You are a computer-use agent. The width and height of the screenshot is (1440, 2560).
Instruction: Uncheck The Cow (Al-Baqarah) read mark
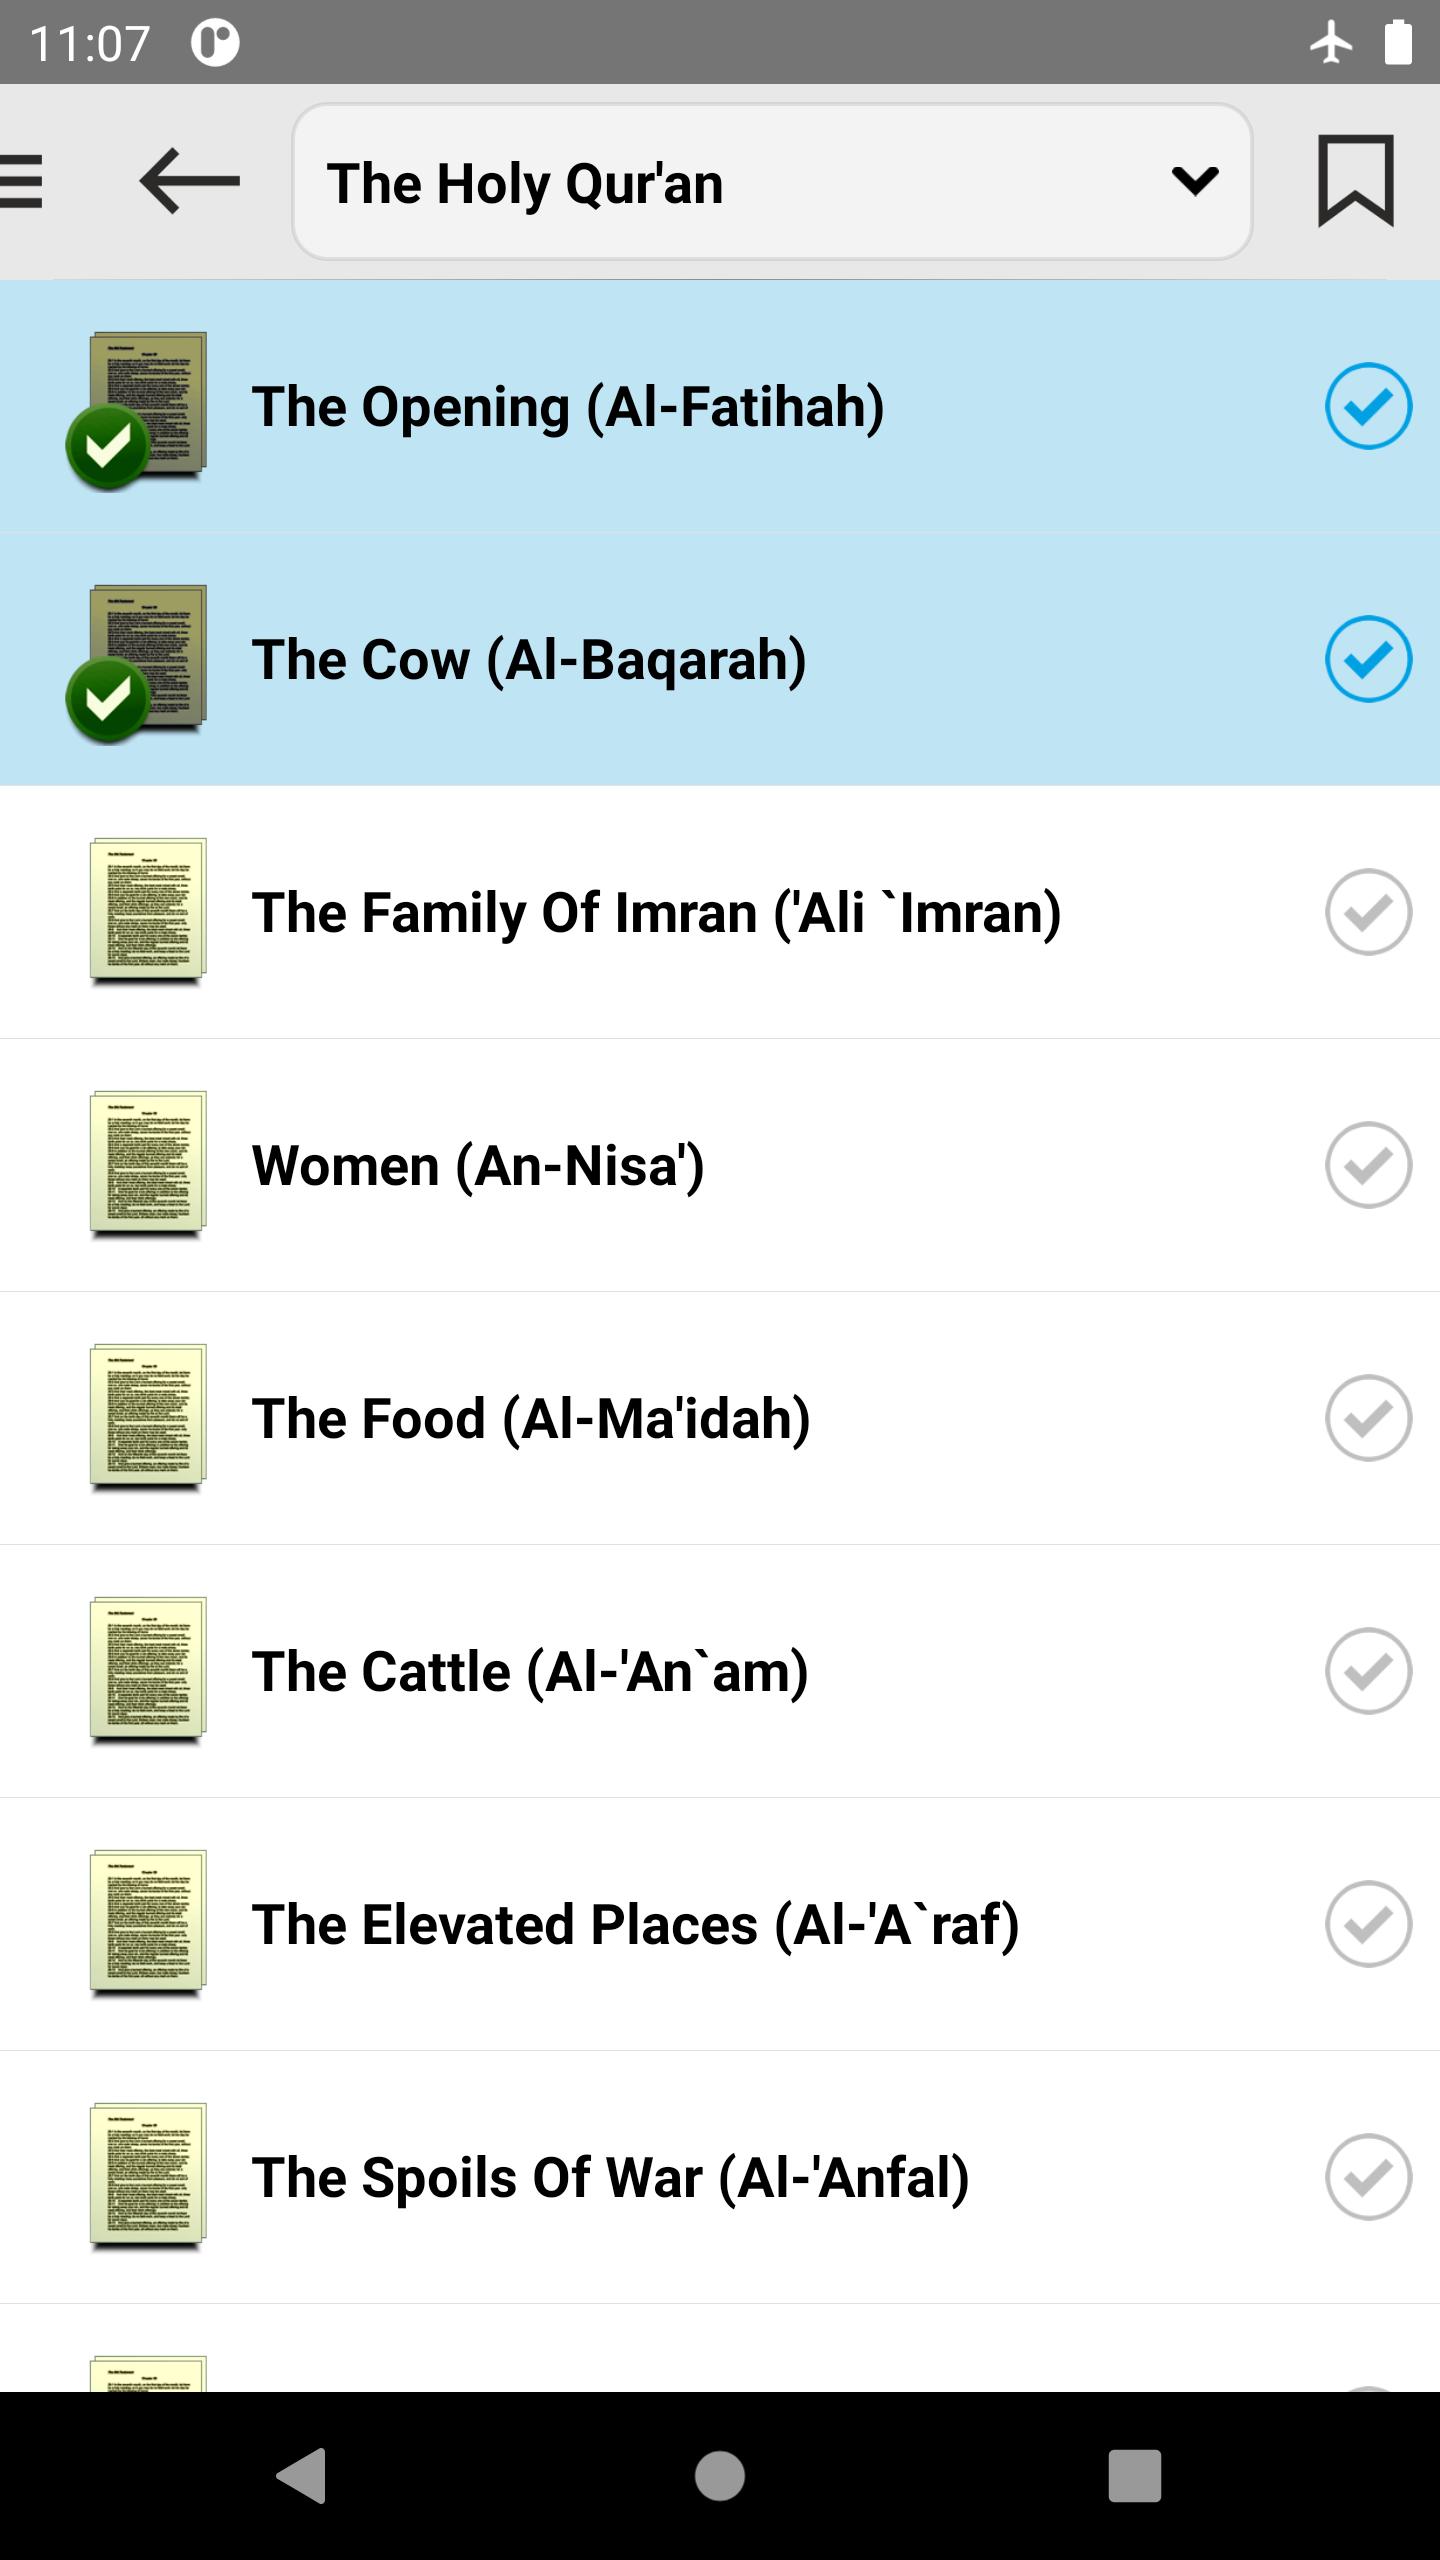point(1368,659)
